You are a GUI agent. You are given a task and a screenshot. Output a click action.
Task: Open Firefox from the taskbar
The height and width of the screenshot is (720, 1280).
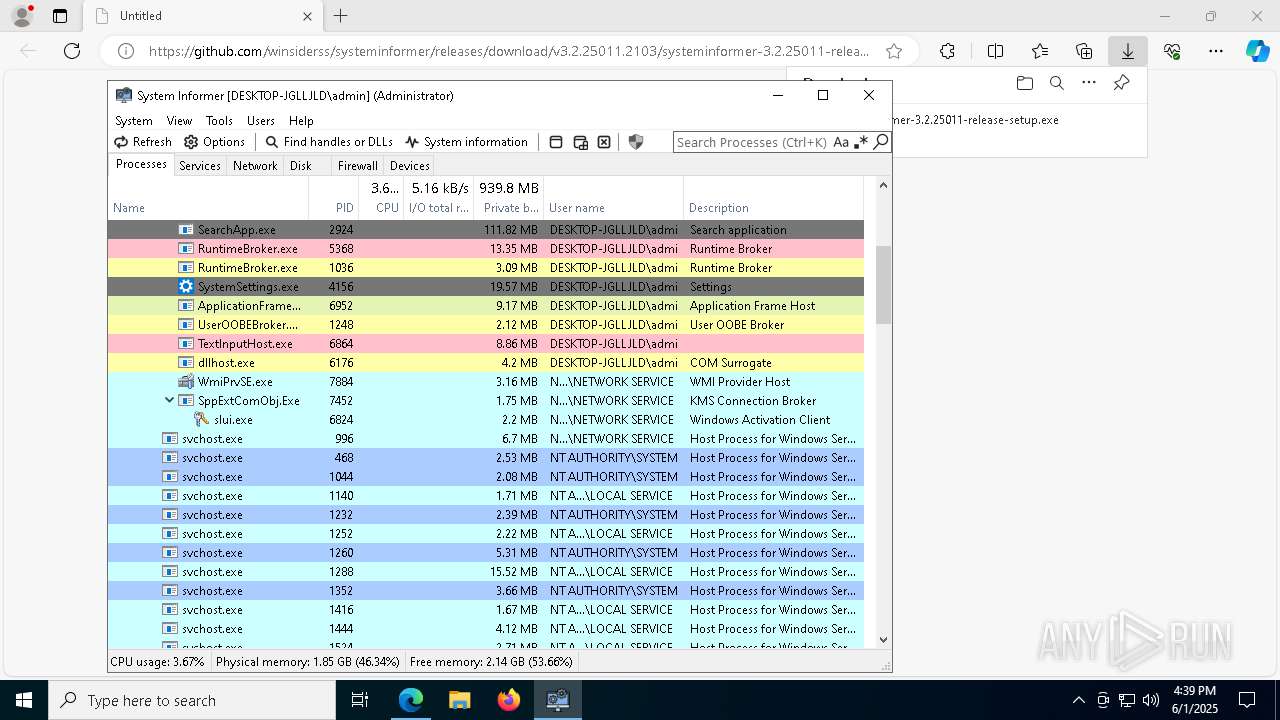click(509, 700)
